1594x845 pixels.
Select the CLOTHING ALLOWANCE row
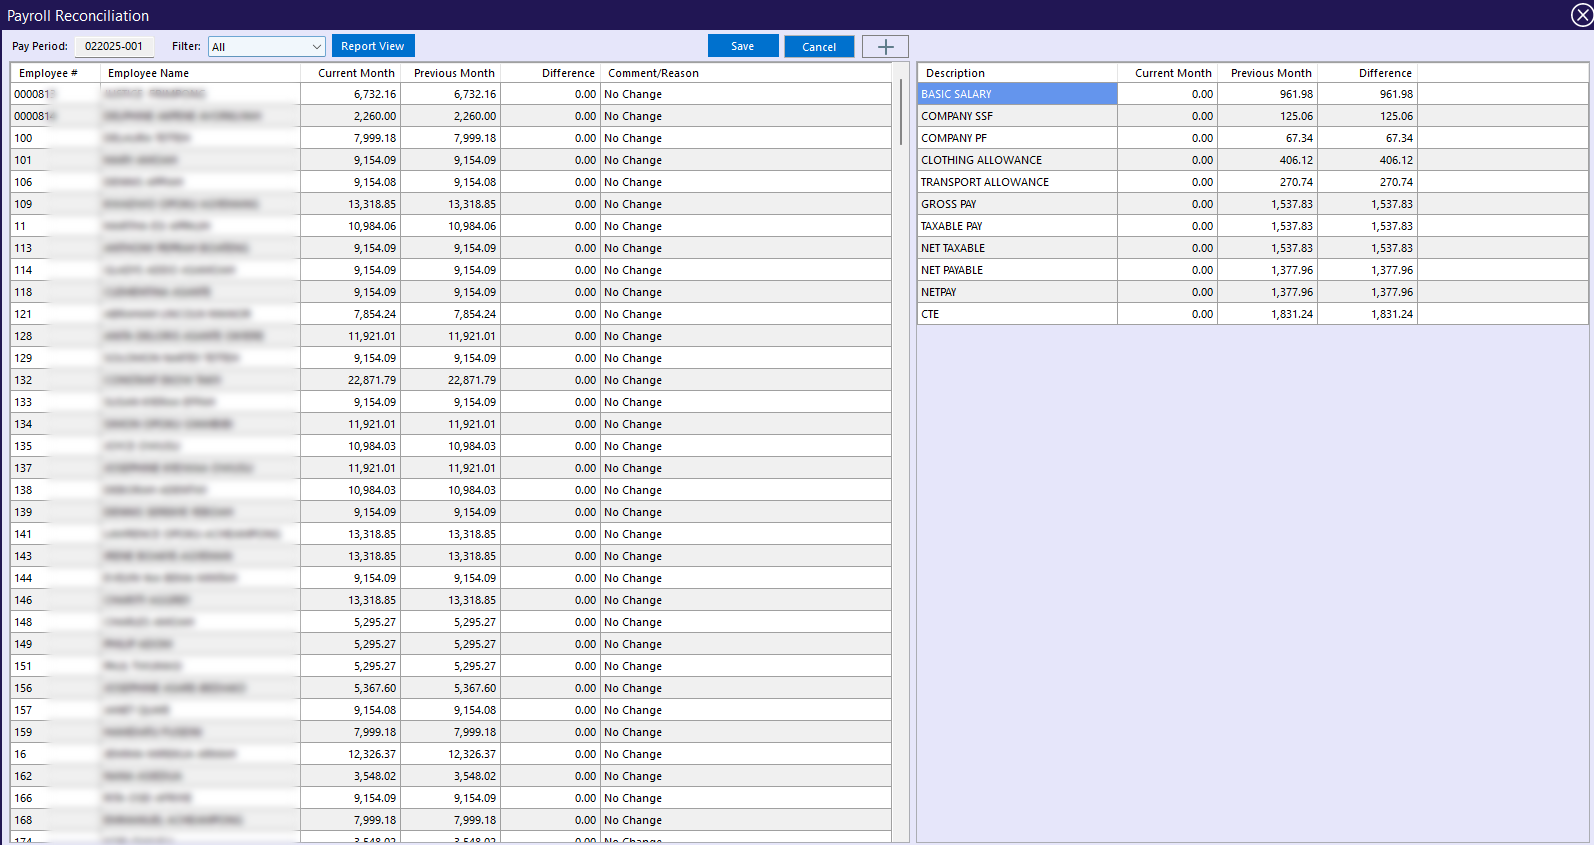click(1016, 160)
